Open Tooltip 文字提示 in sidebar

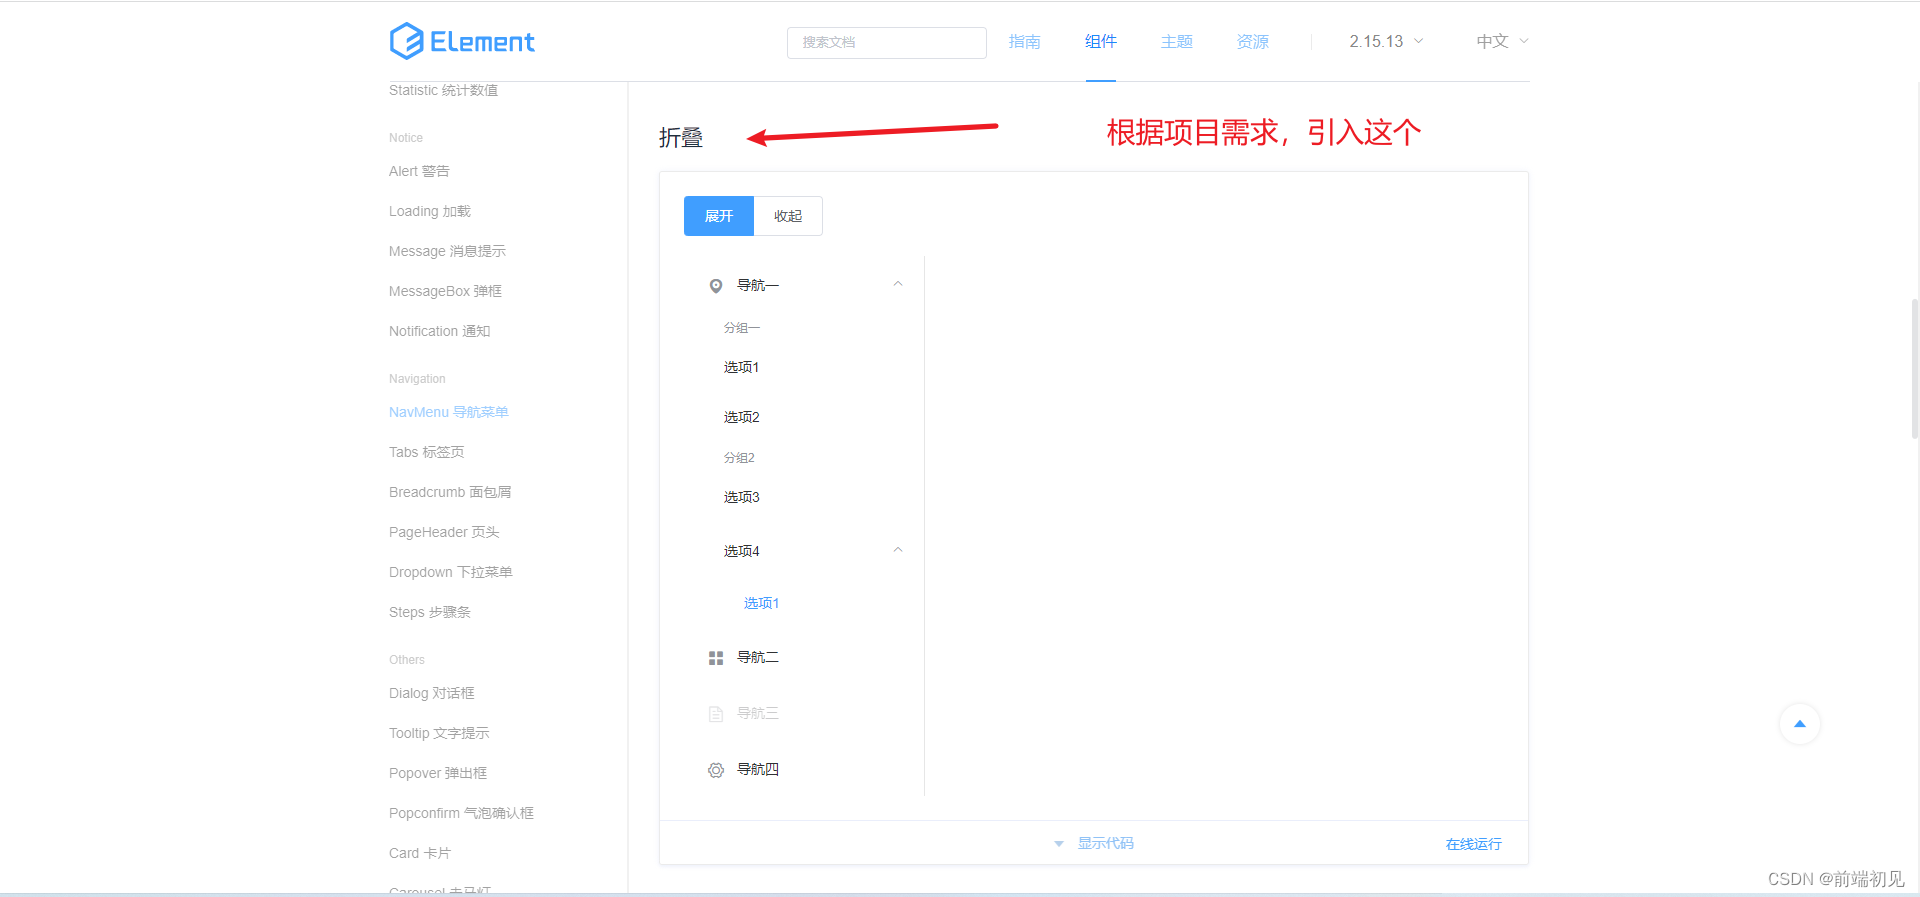(x=440, y=733)
